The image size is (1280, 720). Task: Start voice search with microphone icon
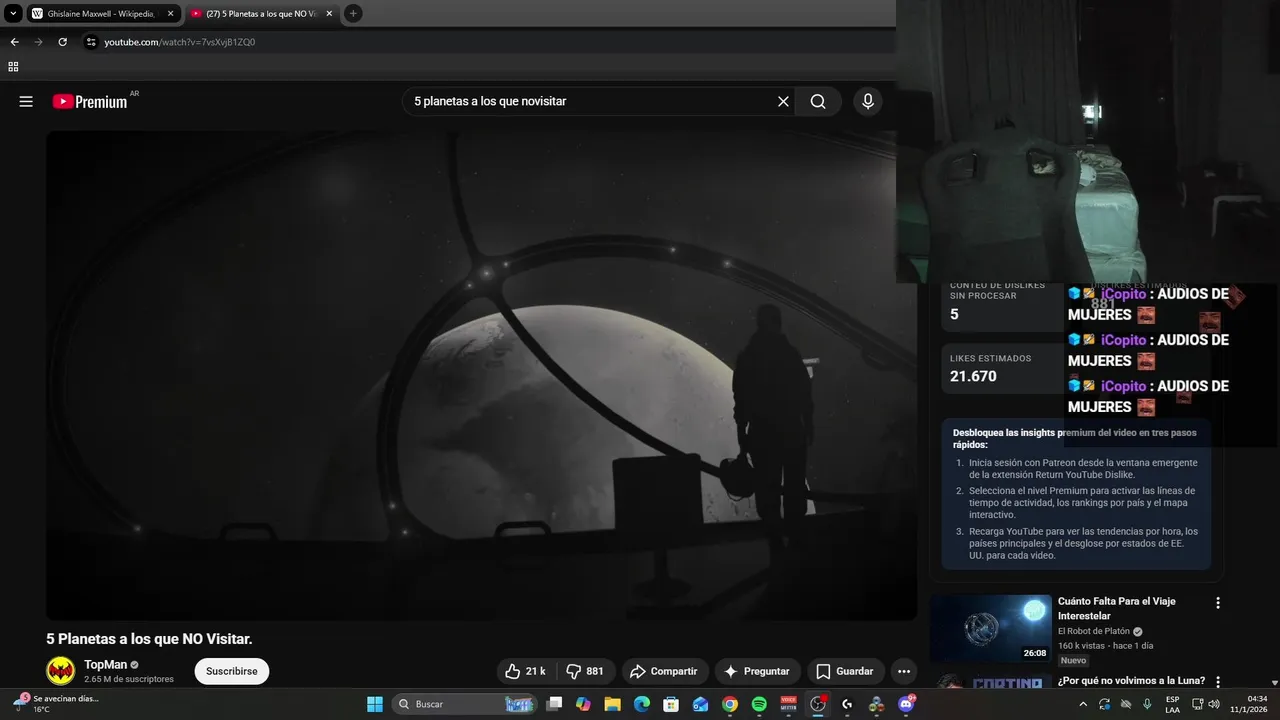tap(867, 101)
